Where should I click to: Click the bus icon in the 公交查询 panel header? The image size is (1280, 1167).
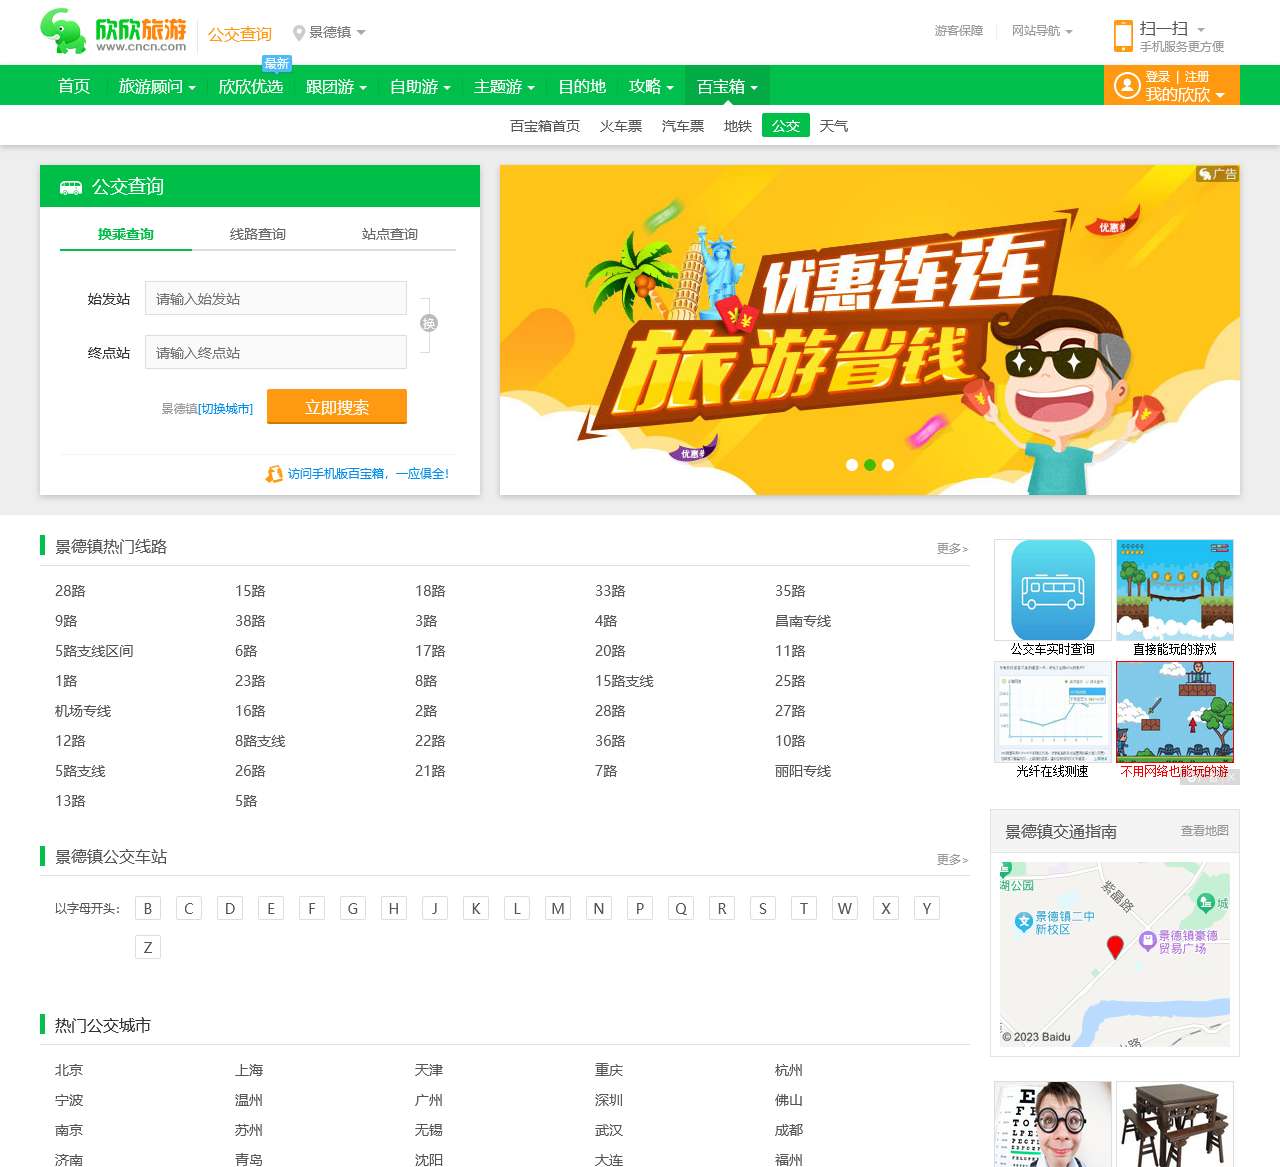(69, 187)
